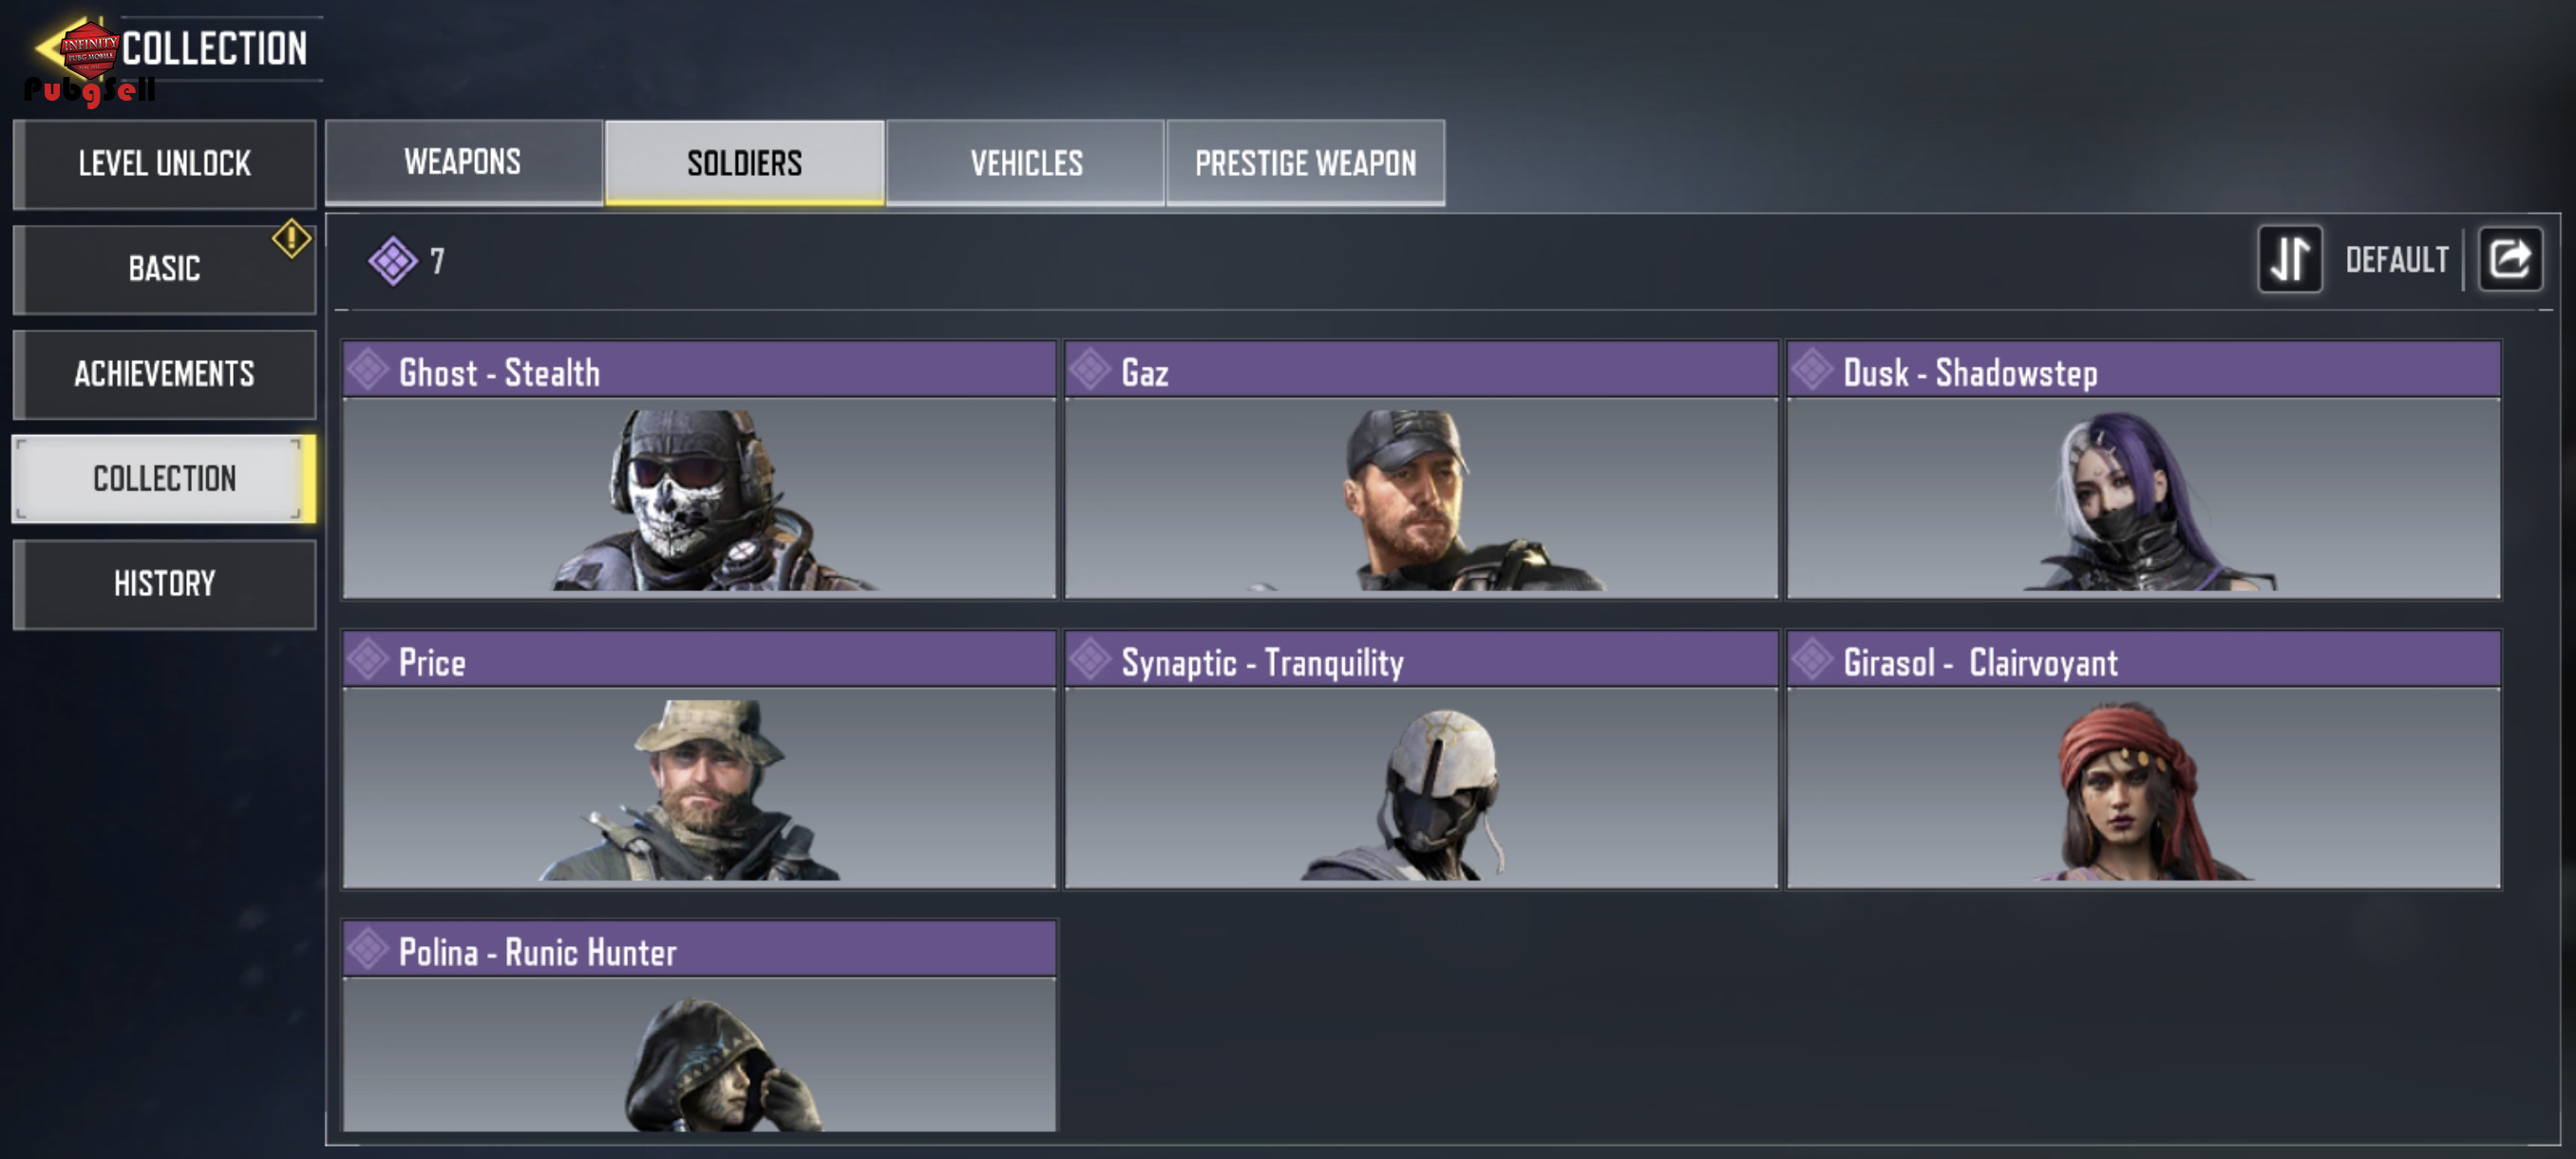Select the Gaz soldier card
The height and width of the screenshot is (1159, 2576).
(1421, 470)
